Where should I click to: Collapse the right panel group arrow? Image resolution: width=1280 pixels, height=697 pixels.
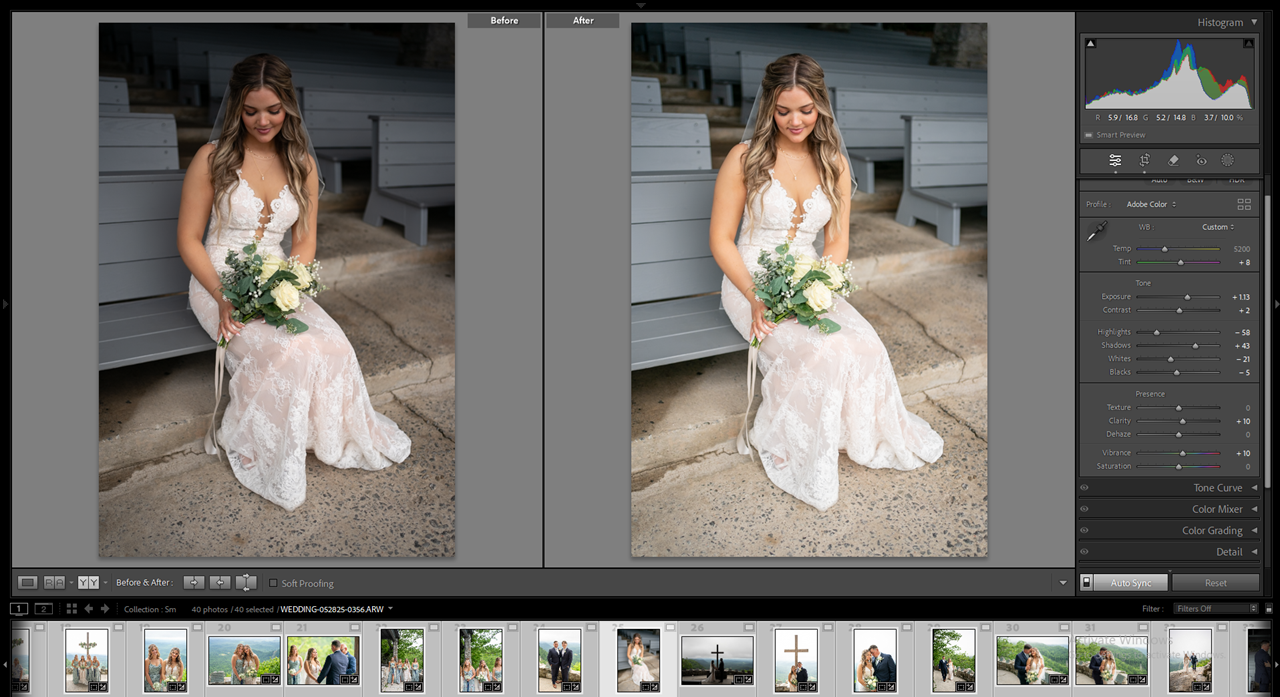tap(1275, 304)
